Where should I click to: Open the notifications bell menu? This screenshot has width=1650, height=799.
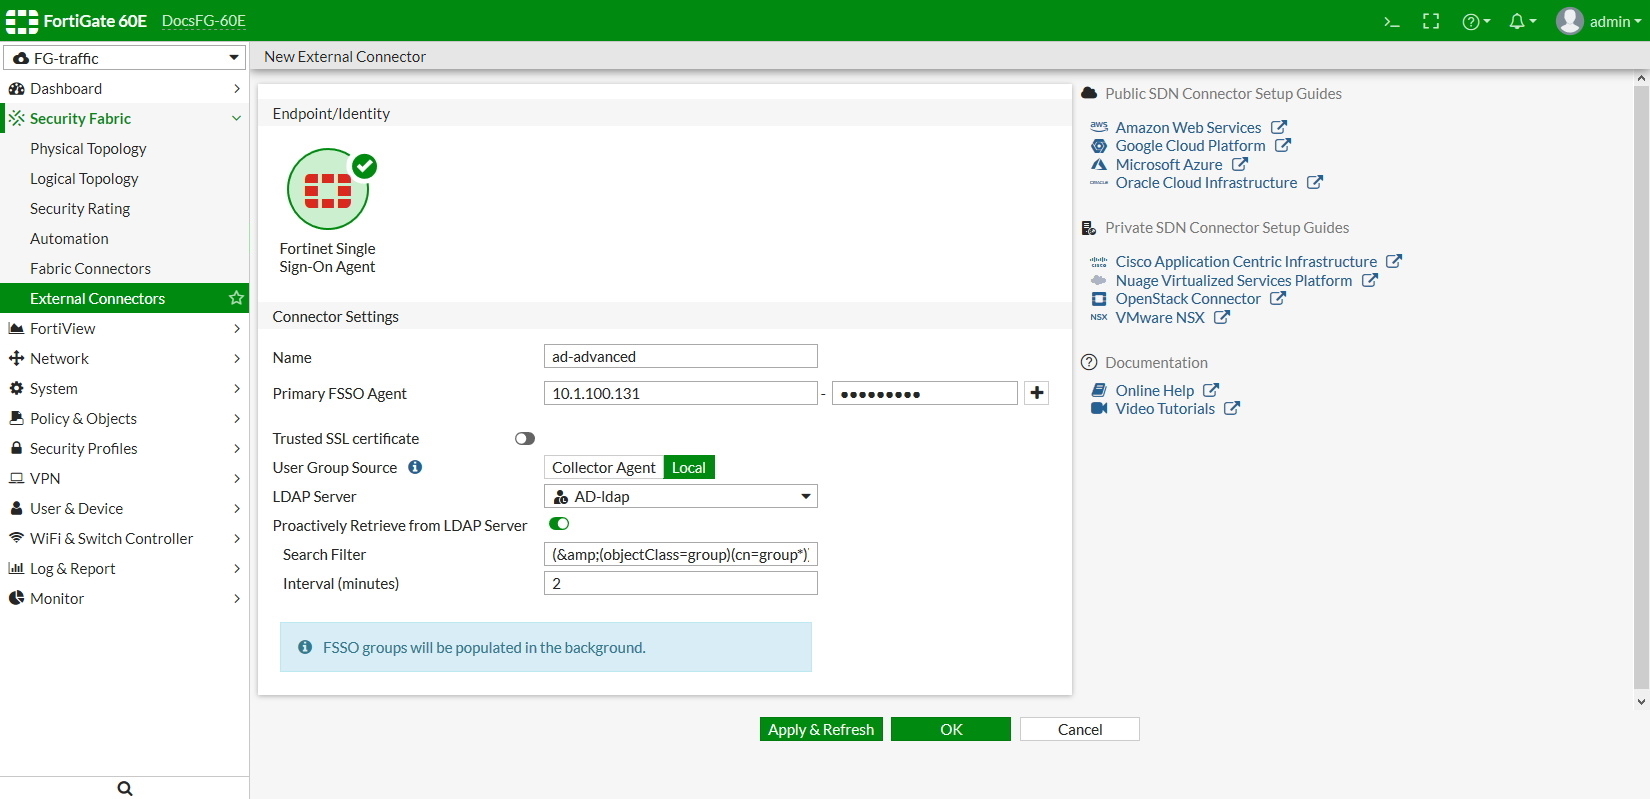pyautogui.click(x=1522, y=21)
